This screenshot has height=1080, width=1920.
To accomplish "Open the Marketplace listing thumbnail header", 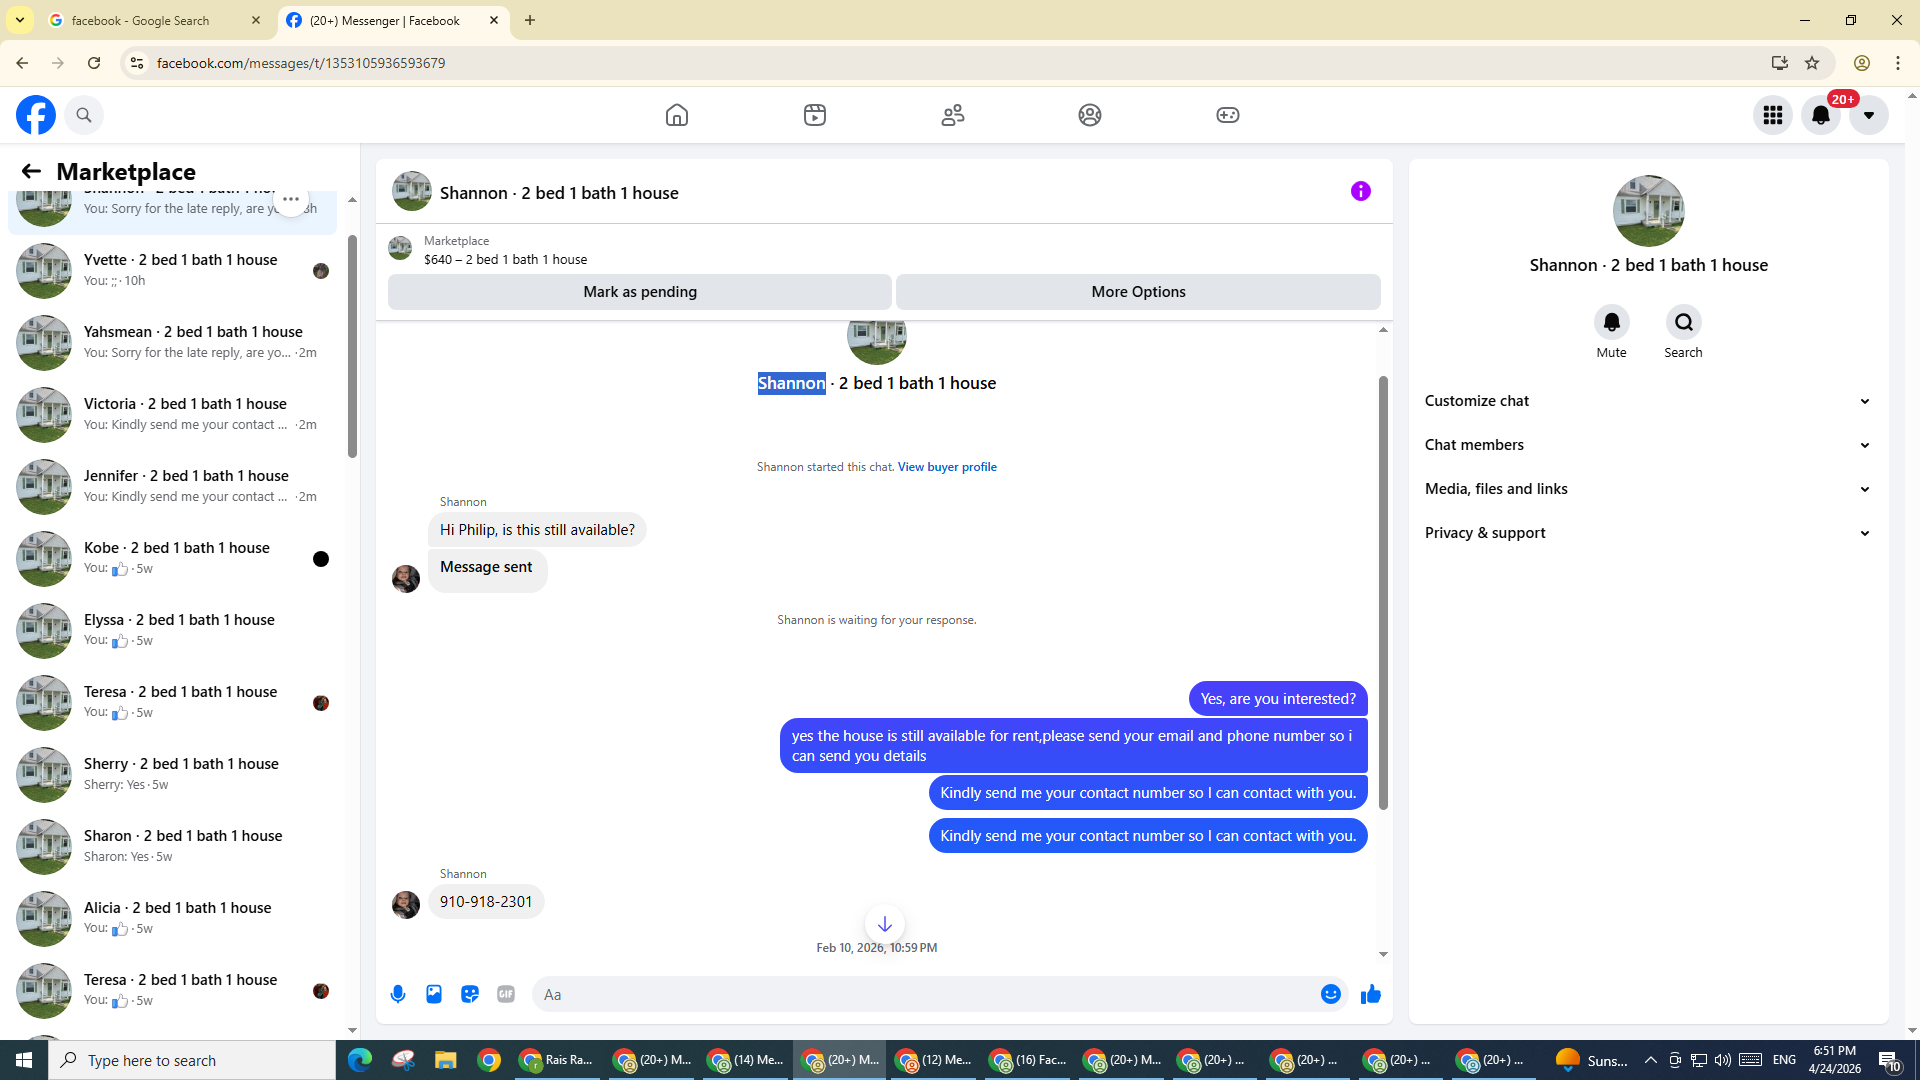I will [400, 248].
